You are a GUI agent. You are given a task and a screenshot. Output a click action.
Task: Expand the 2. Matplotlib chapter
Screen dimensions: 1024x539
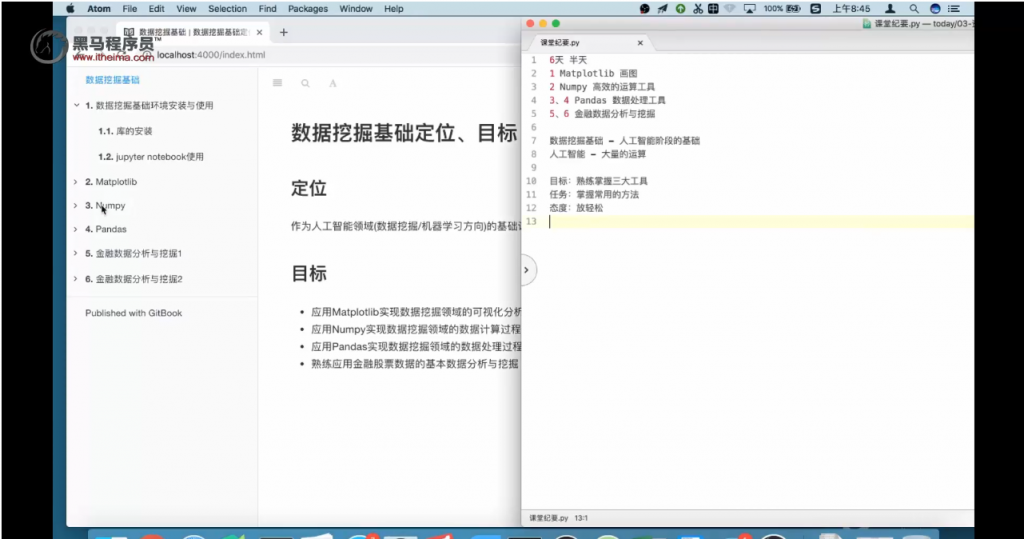pos(76,182)
